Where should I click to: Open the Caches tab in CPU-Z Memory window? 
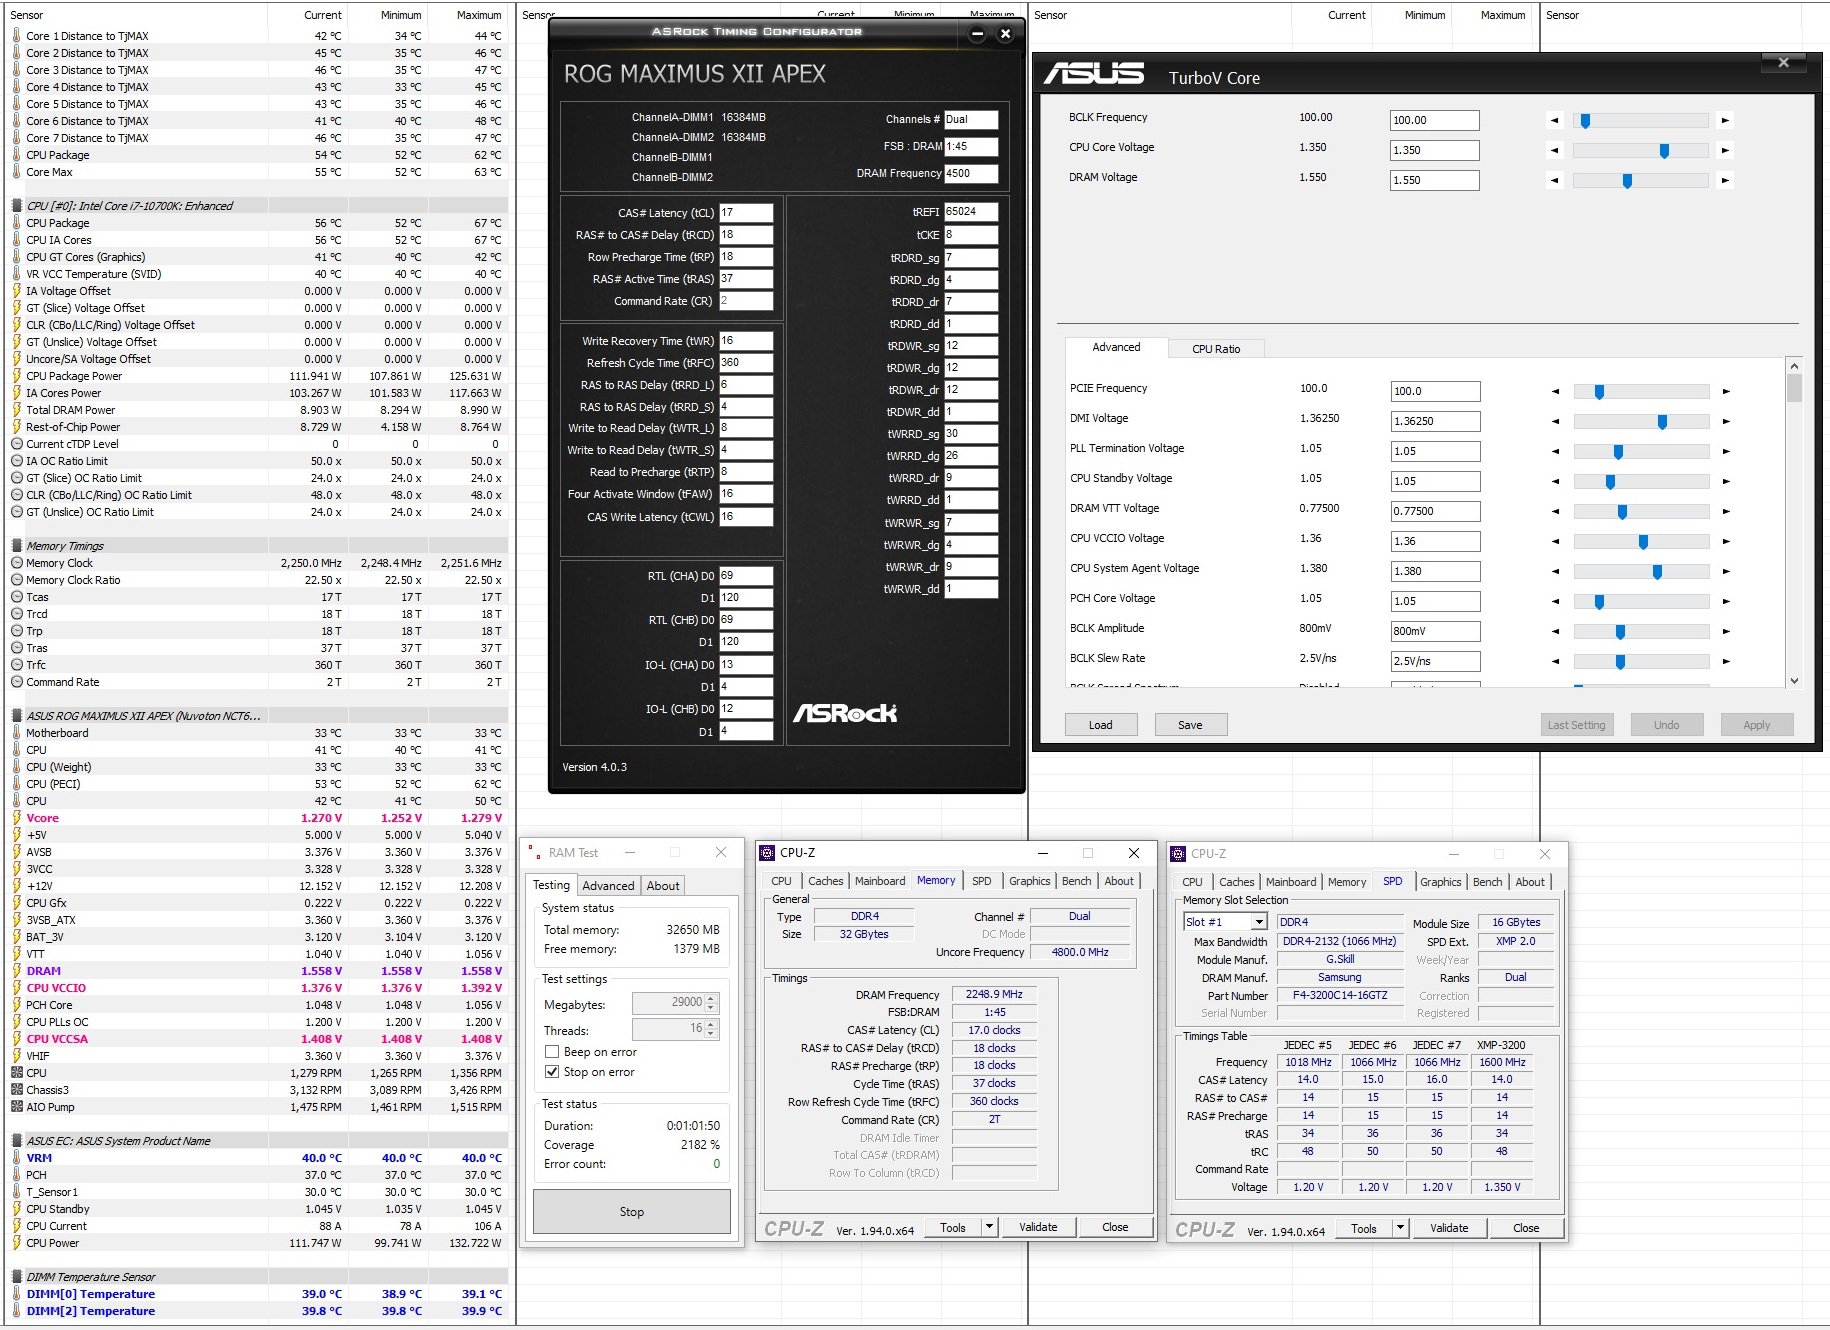pyautogui.click(x=826, y=881)
